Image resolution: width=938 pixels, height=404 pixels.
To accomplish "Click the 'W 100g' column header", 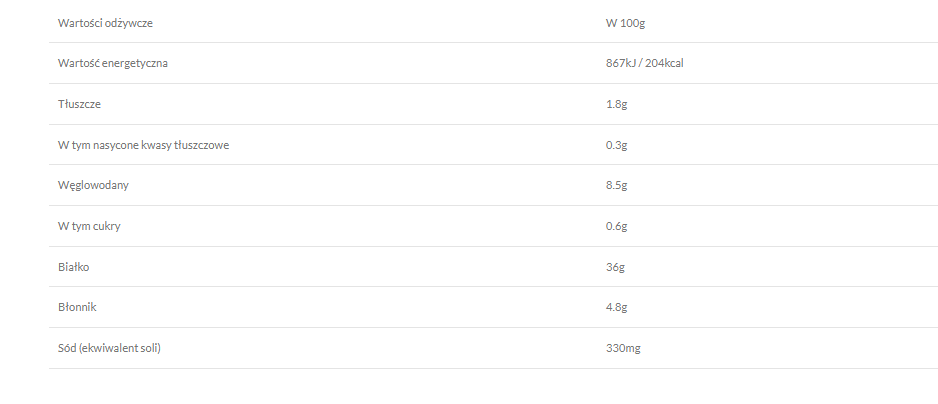I will tap(612, 22).
